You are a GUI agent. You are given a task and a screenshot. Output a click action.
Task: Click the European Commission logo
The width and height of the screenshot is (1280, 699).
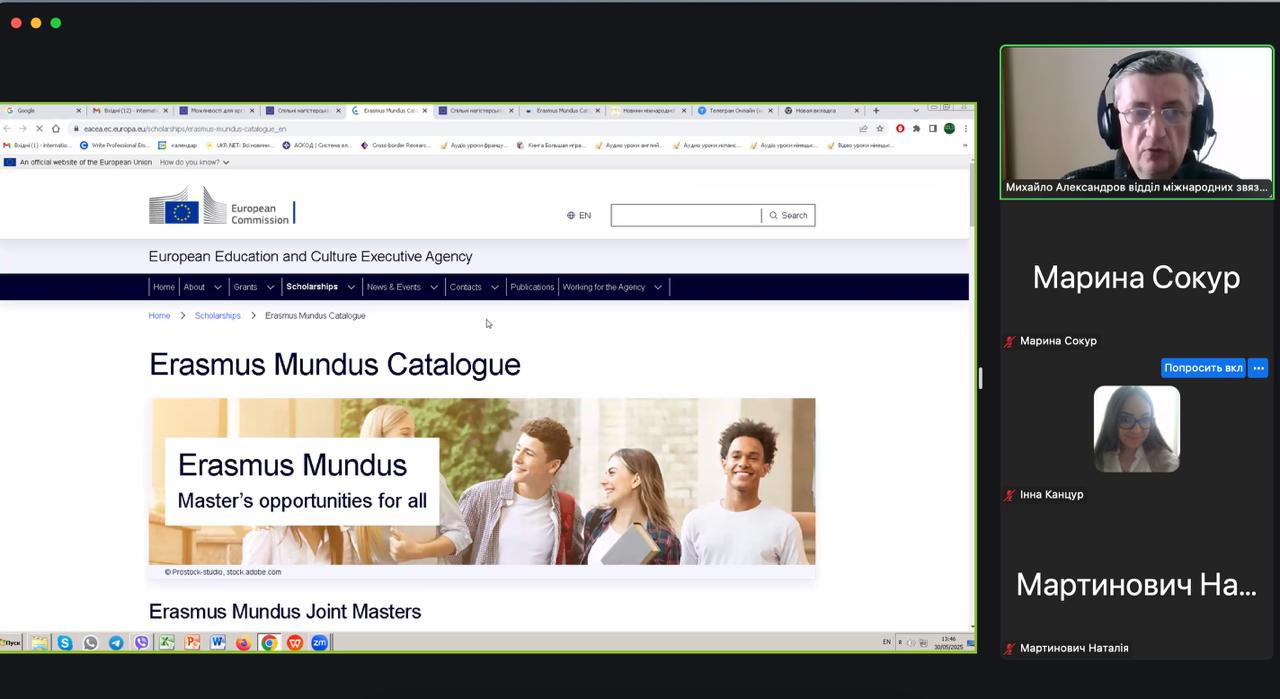222,206
